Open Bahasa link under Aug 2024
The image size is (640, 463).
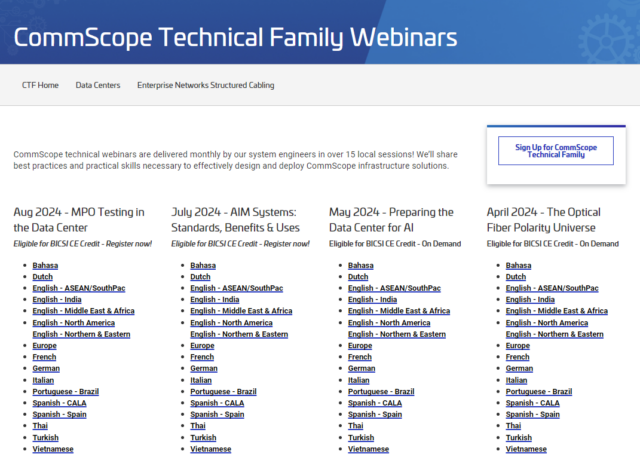tap(45, 265)
